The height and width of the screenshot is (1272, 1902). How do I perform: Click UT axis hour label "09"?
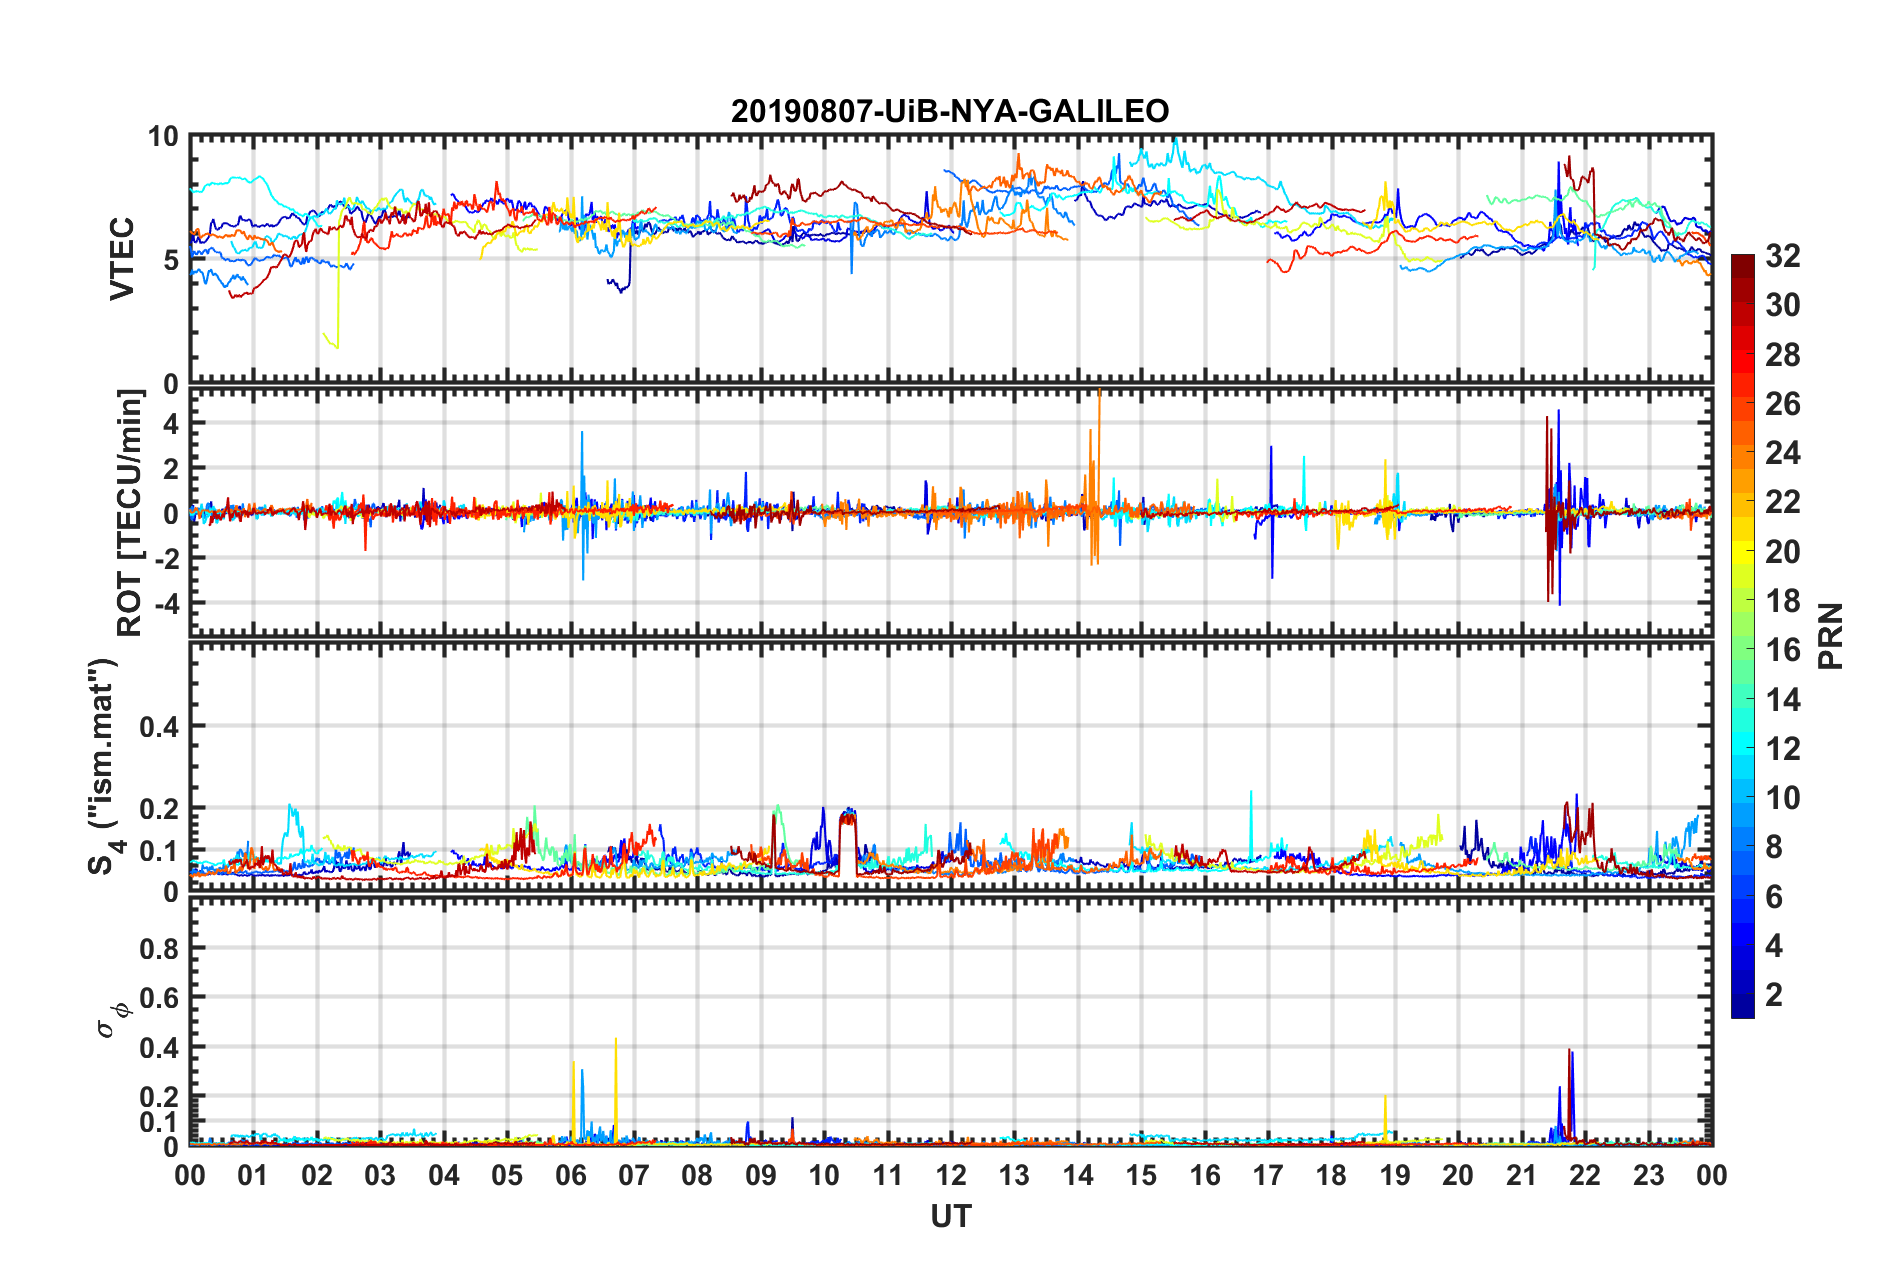tap(761, 1175)
